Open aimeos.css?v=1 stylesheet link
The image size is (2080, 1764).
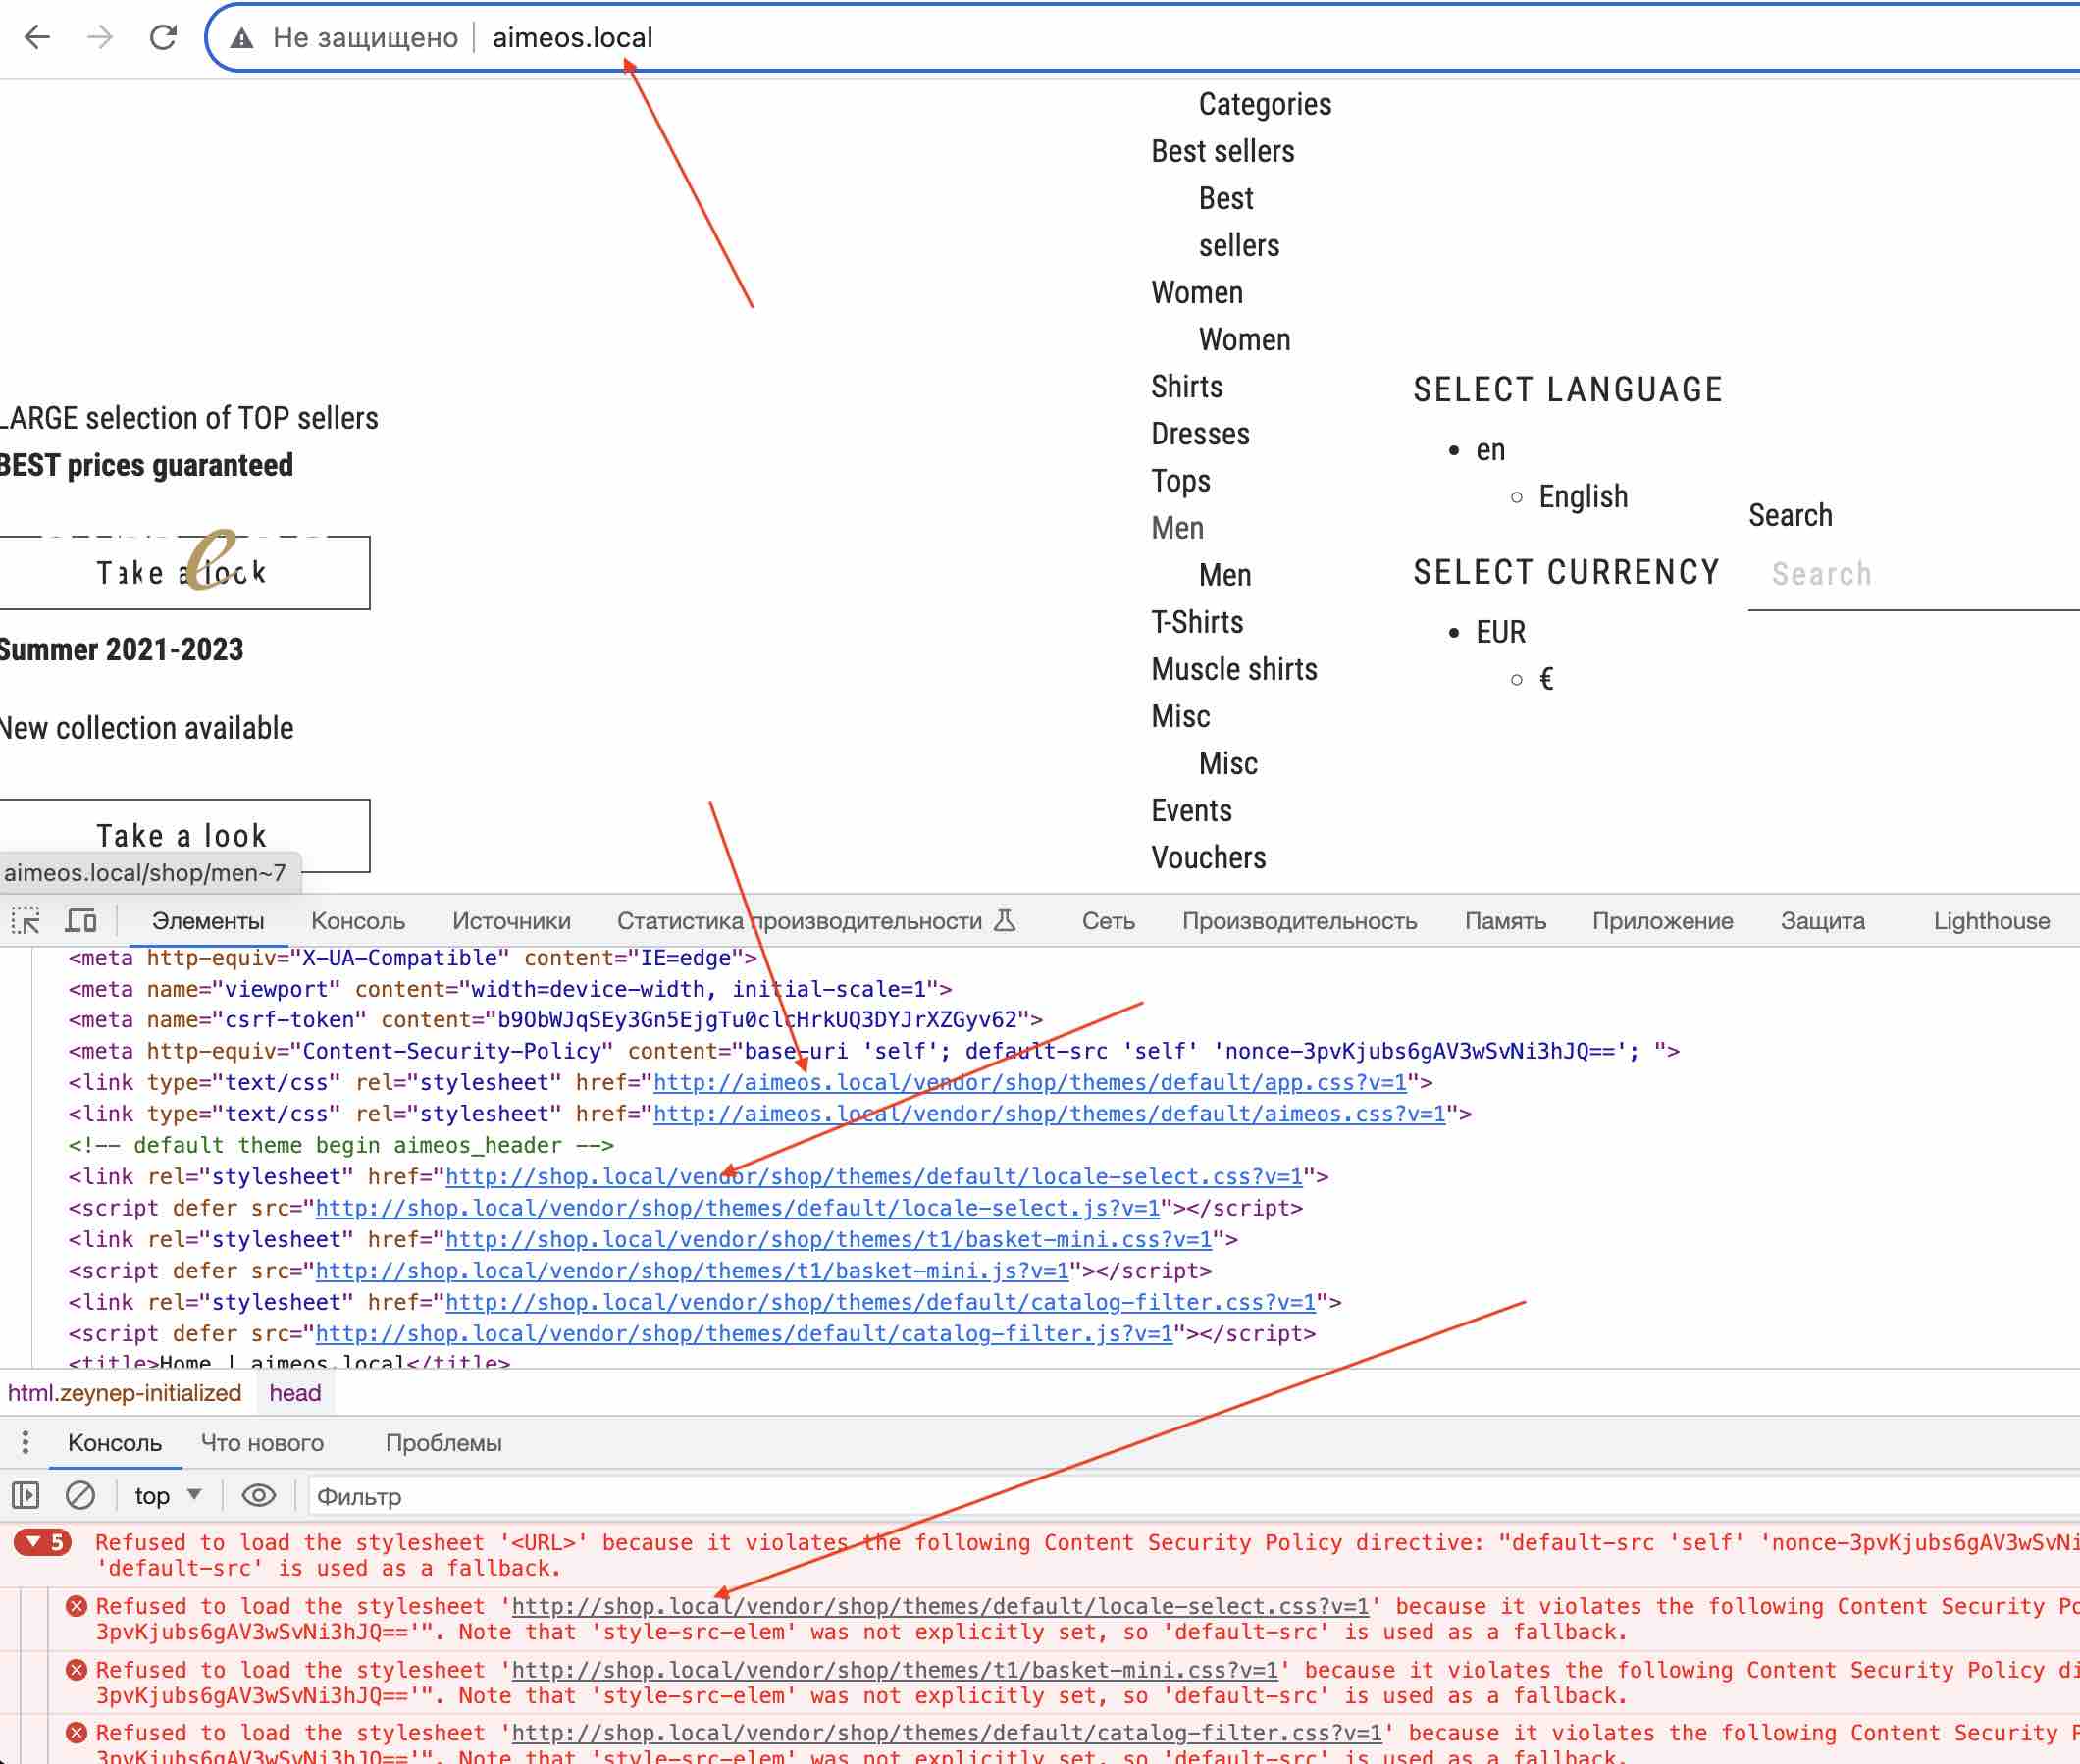1049,1113
